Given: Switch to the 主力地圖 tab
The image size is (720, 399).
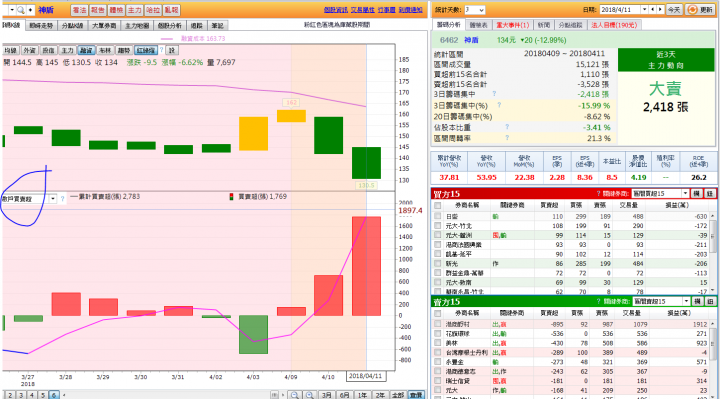Looking at the screenshot, I should (x=137, y=26).
